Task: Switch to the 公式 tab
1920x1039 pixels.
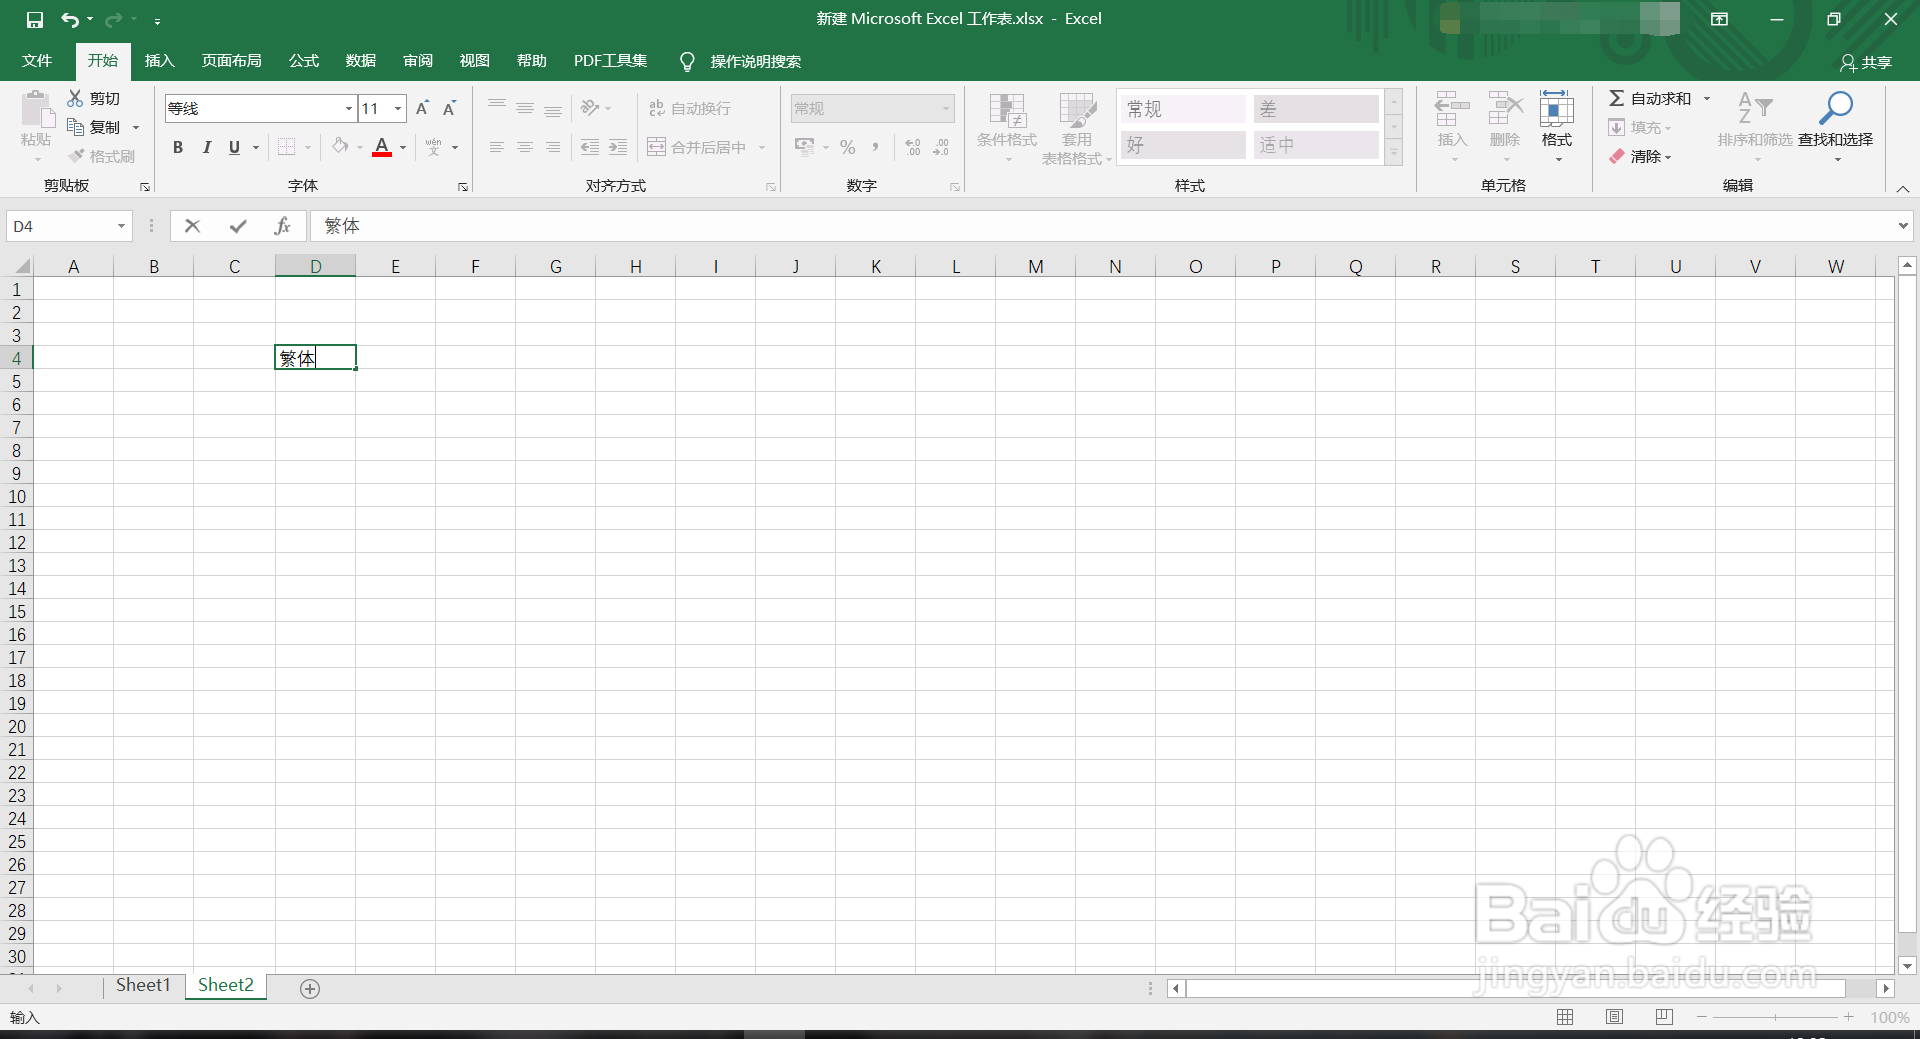Action: (304, 61)
